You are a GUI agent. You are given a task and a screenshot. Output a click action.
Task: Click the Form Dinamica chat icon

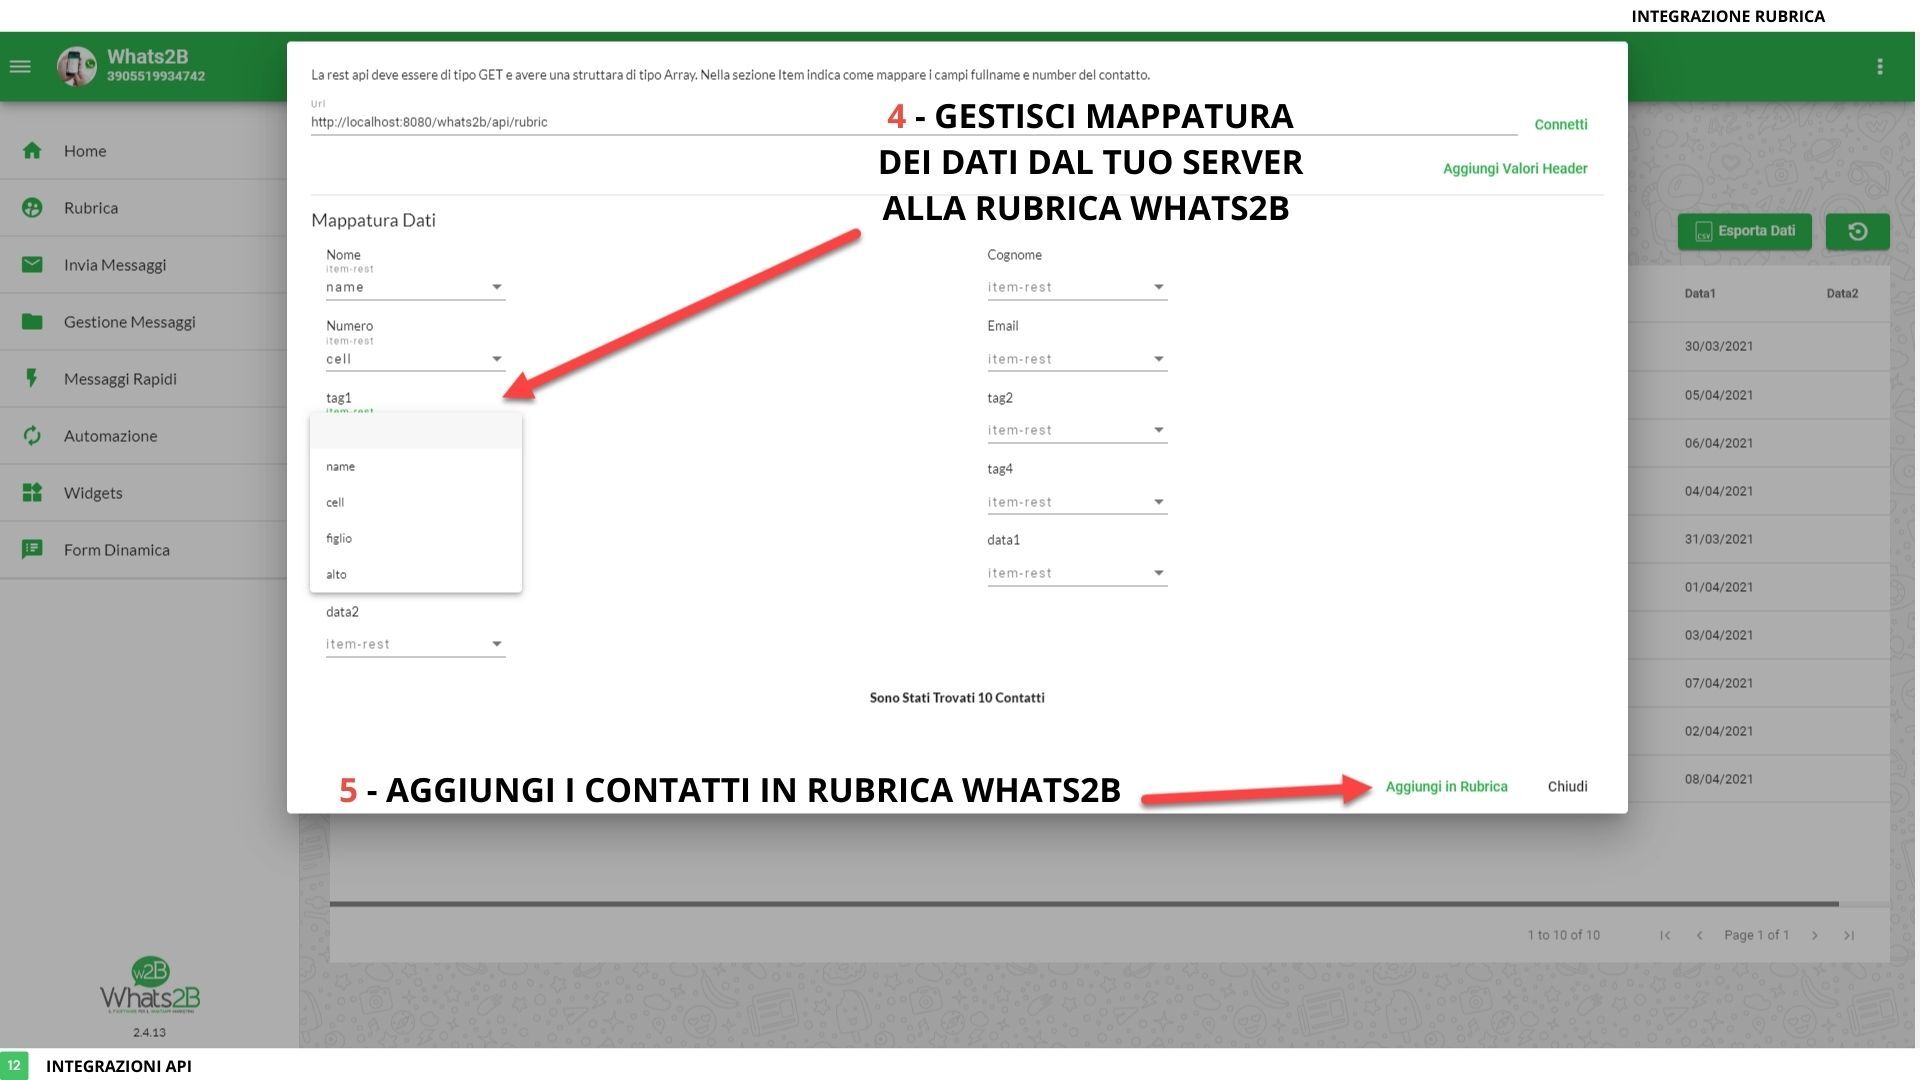click(x=32, y=550)
